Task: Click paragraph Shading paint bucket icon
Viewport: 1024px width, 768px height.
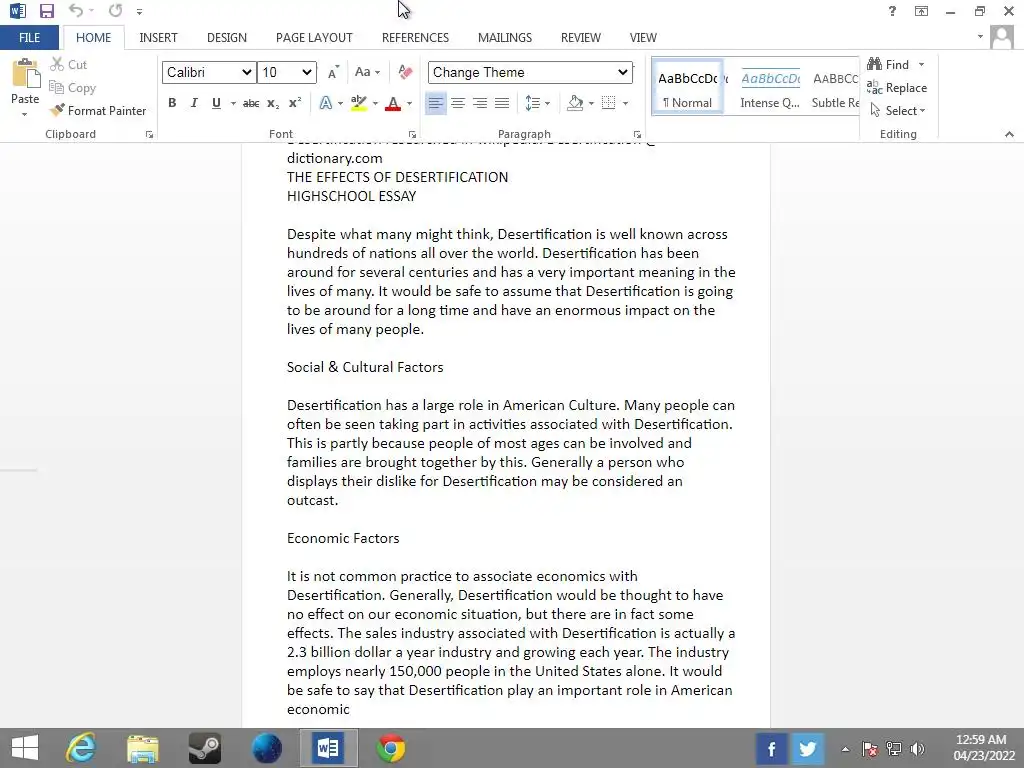Action: click(x=575, y=103)
